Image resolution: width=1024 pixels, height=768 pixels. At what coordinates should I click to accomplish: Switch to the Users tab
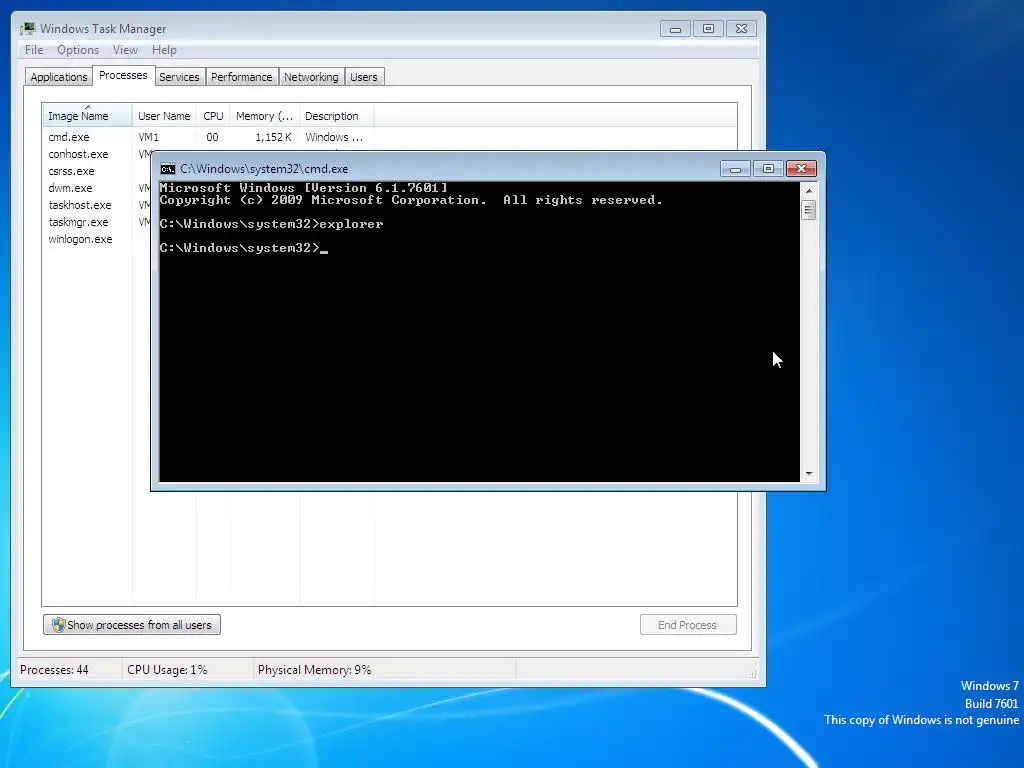364,77
